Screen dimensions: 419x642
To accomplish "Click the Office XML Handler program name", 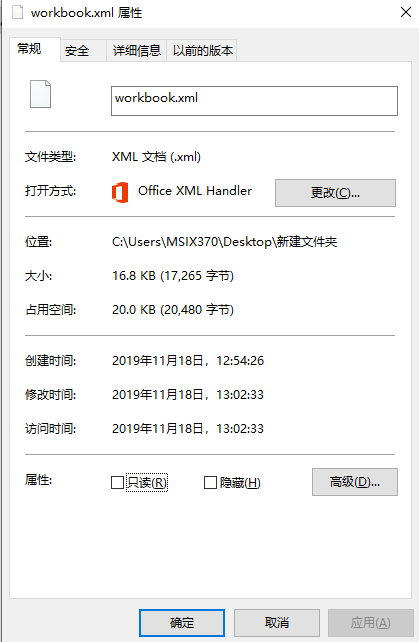I will (195, 191).
